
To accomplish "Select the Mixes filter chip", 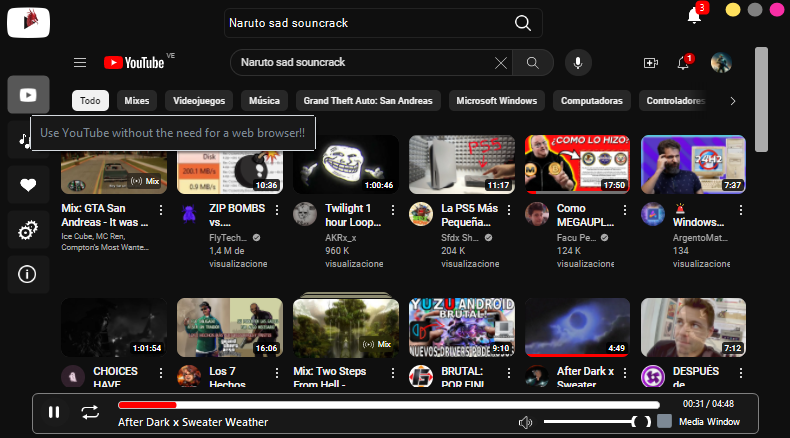I will 137,101.
